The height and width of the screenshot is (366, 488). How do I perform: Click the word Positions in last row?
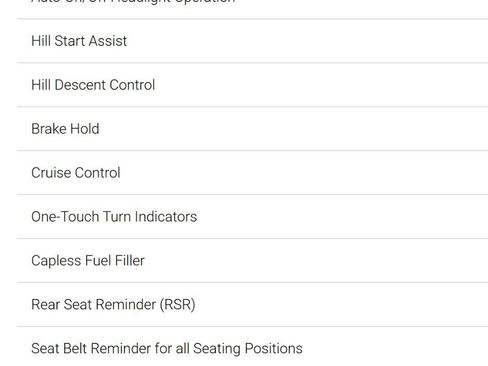(x=274, y=349)
